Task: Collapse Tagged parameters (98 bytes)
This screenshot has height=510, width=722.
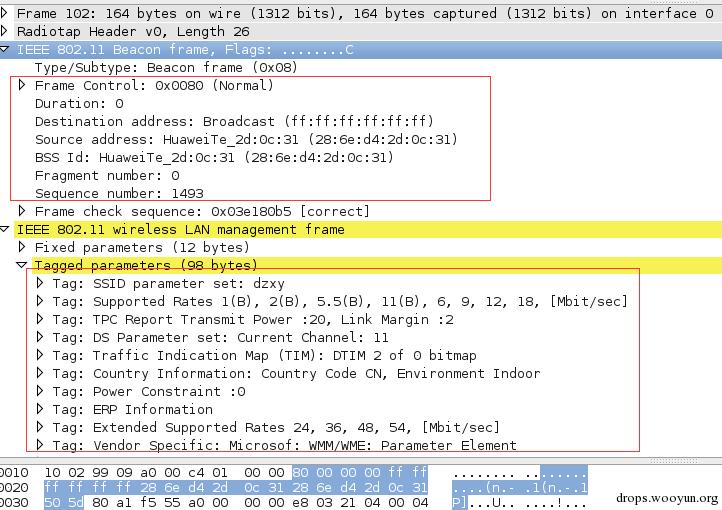Action: point(22,265)
